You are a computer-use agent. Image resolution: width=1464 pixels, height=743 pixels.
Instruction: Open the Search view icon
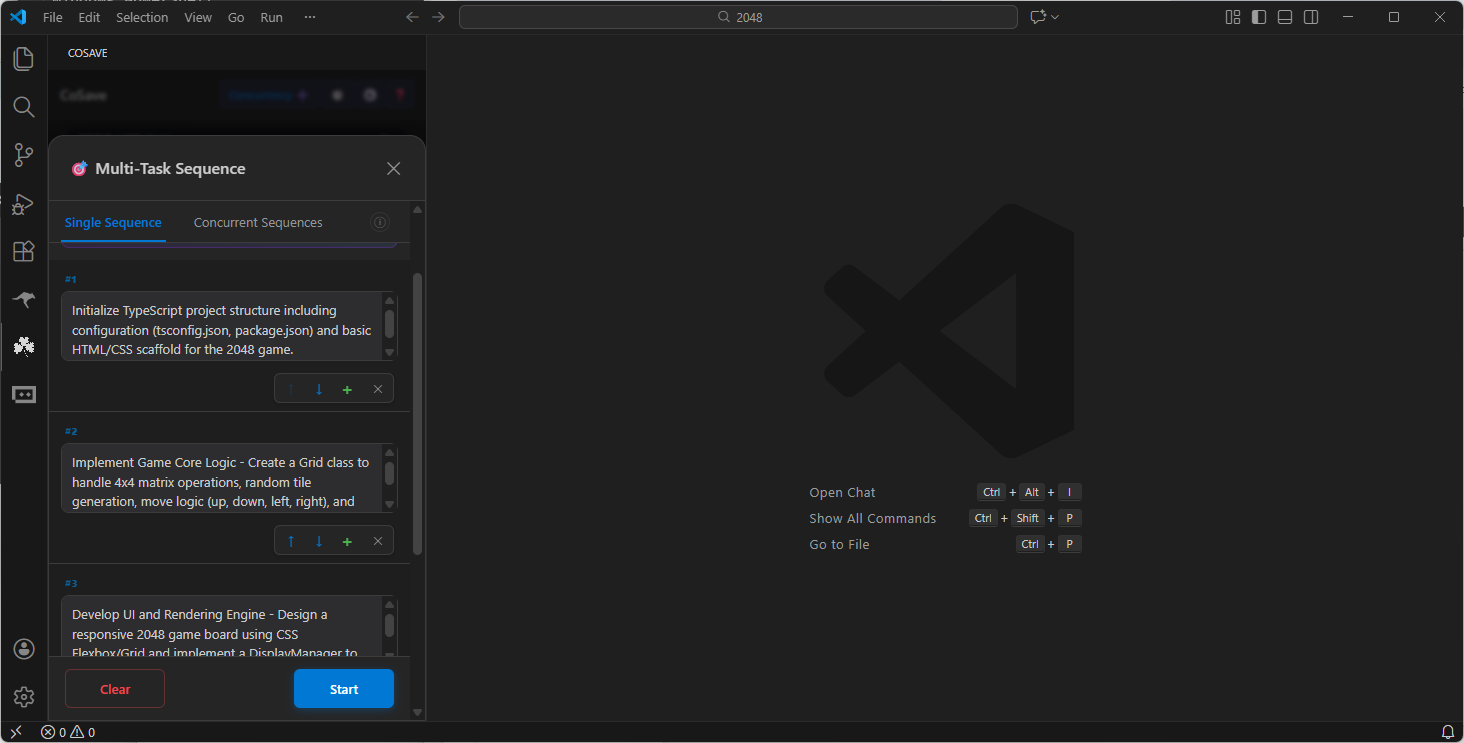tap(23, 107)
